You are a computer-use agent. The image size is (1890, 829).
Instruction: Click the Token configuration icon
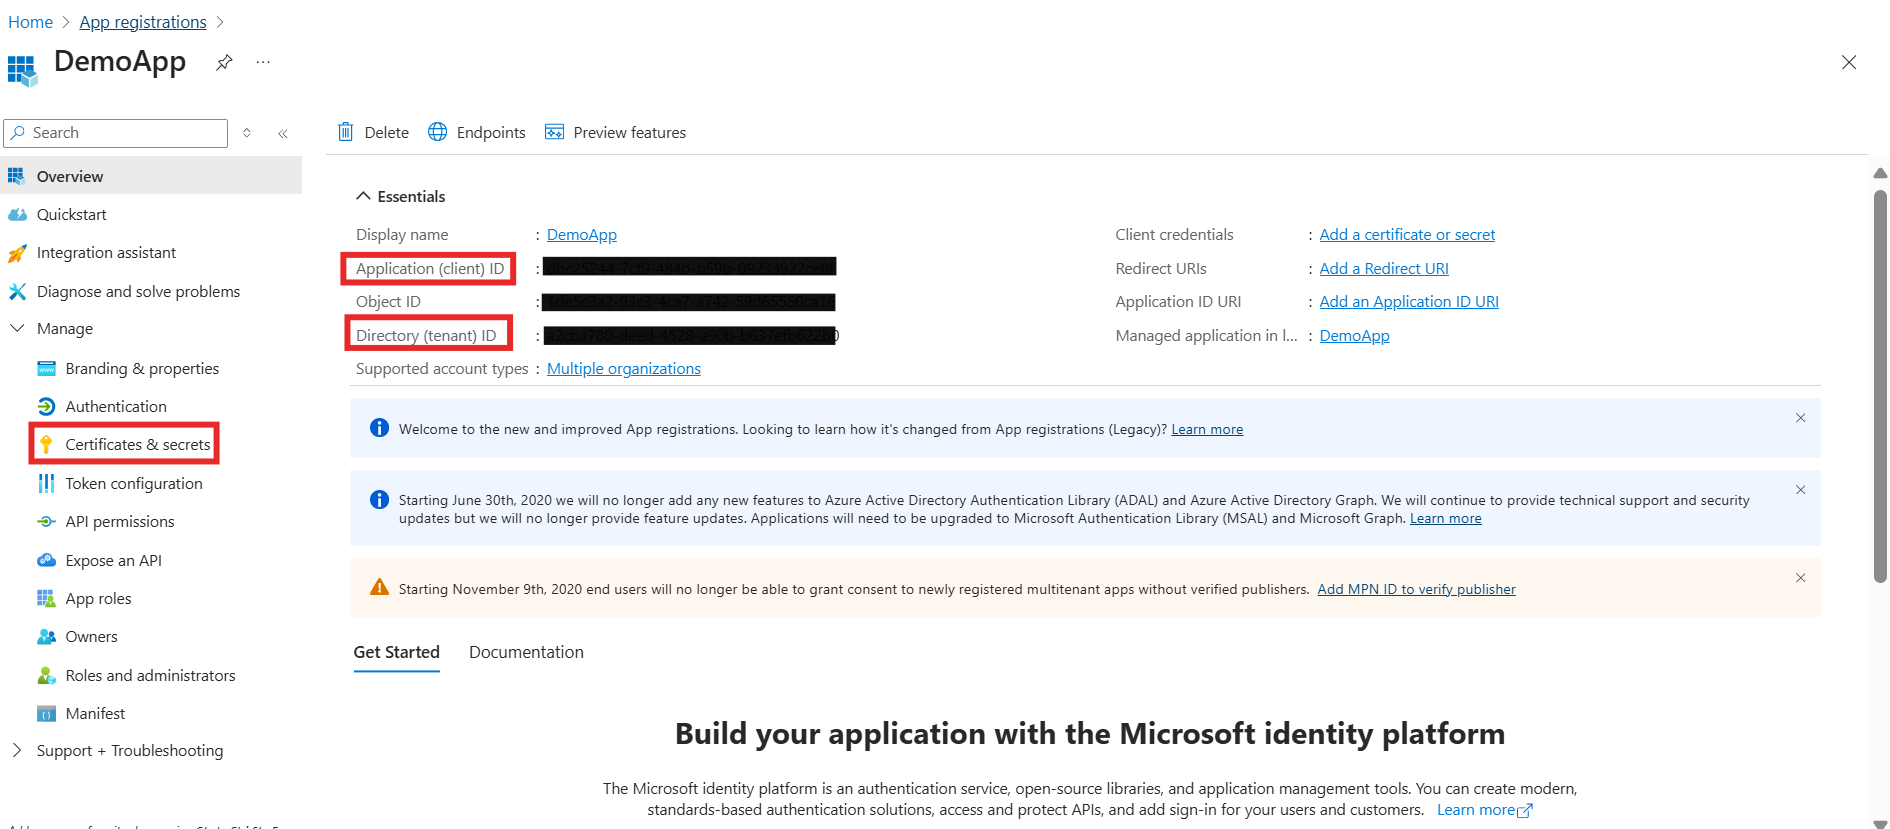[x=46, y=484]
